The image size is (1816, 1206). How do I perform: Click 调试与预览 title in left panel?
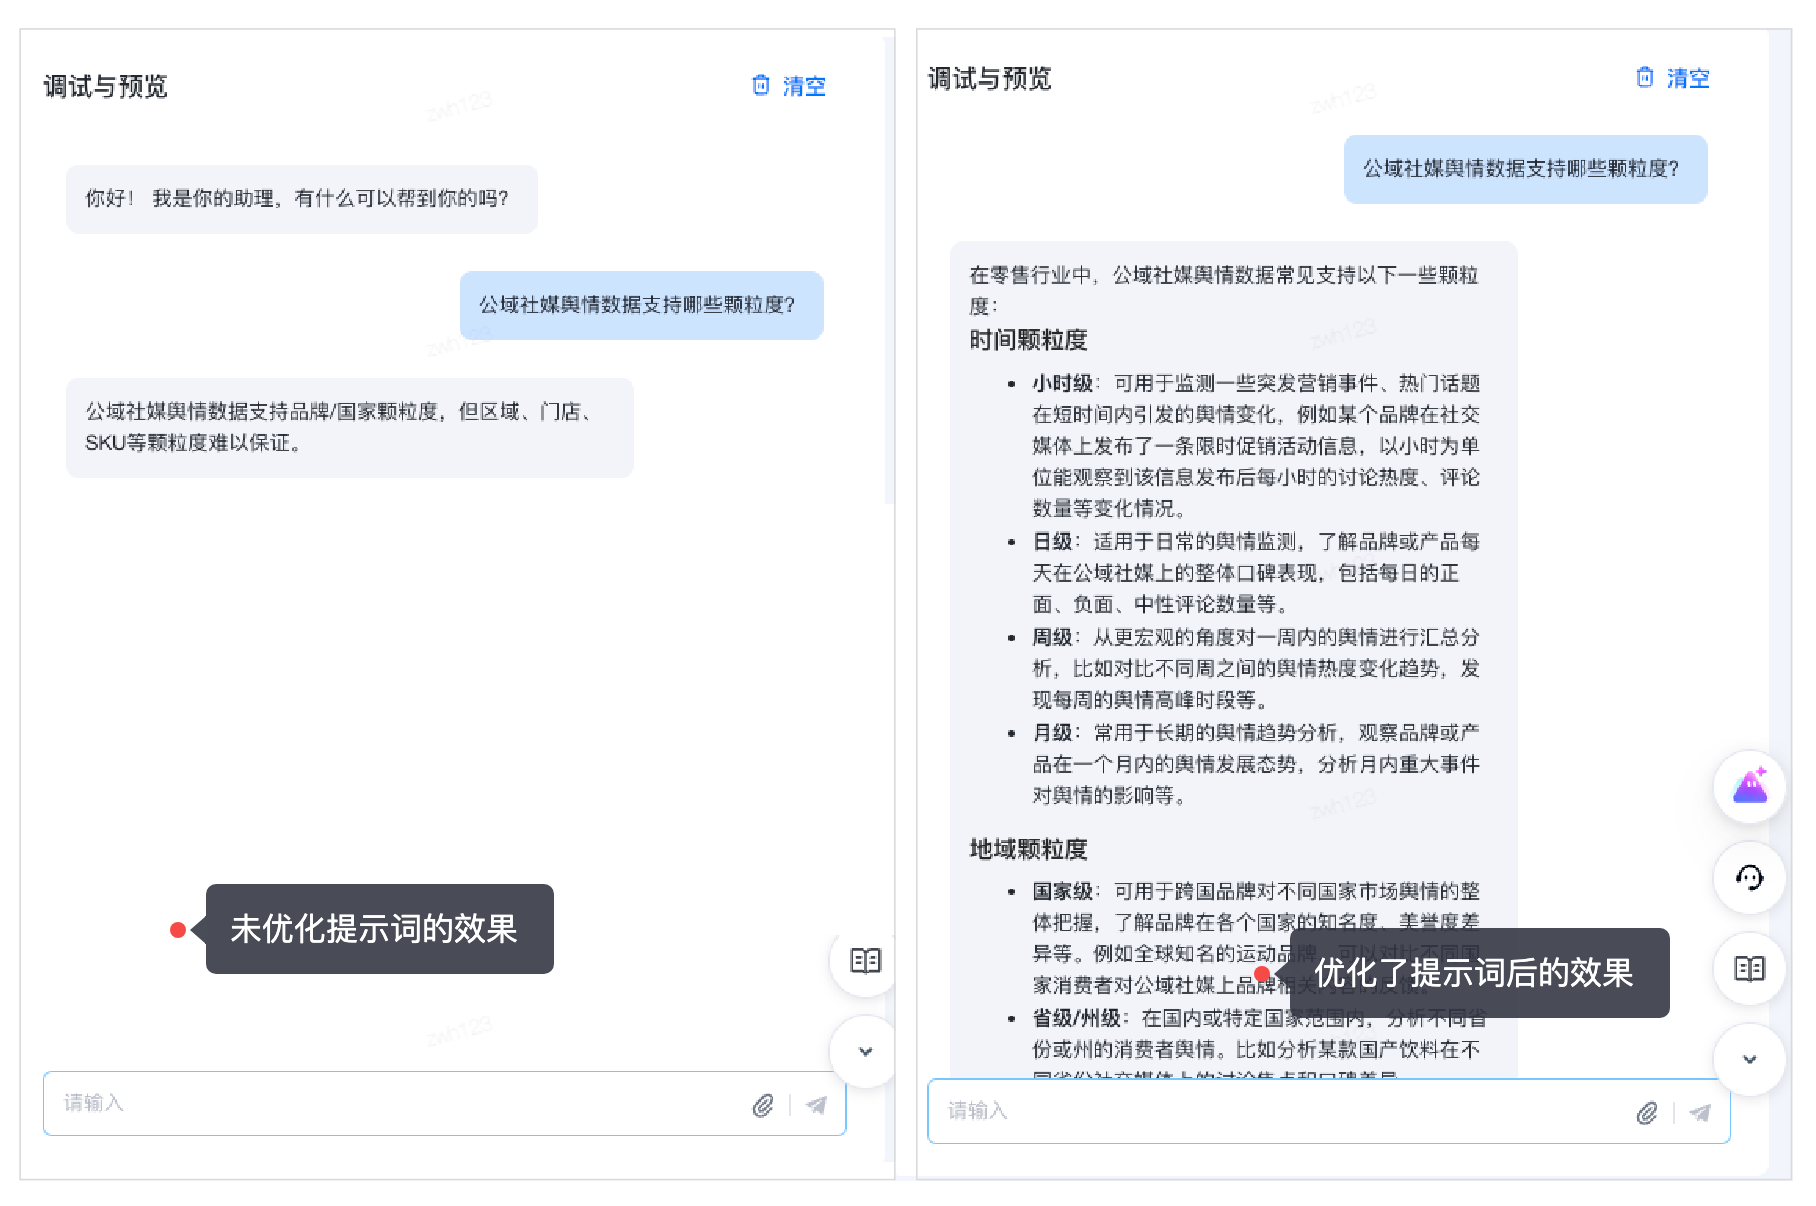point(105,87)
